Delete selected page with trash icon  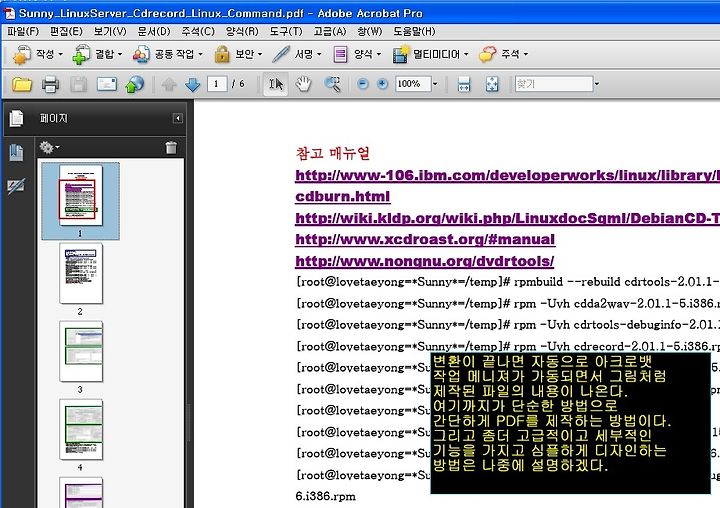point(171,147)
